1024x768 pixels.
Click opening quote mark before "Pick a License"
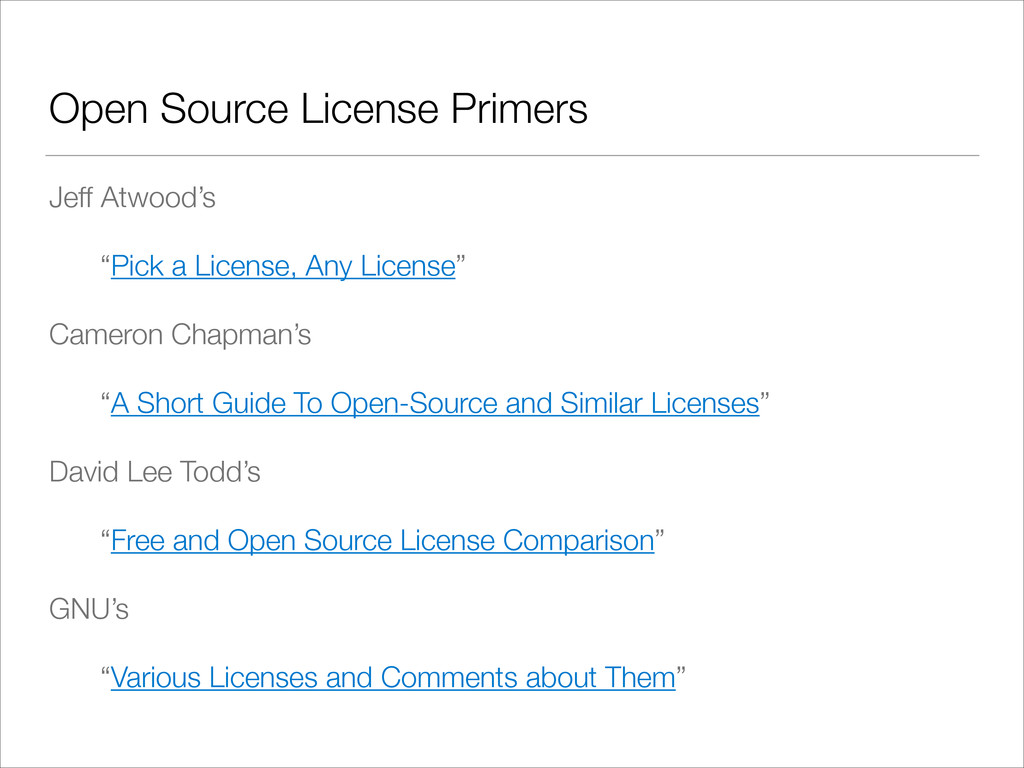pyautogui.click(x=106, y=260)
